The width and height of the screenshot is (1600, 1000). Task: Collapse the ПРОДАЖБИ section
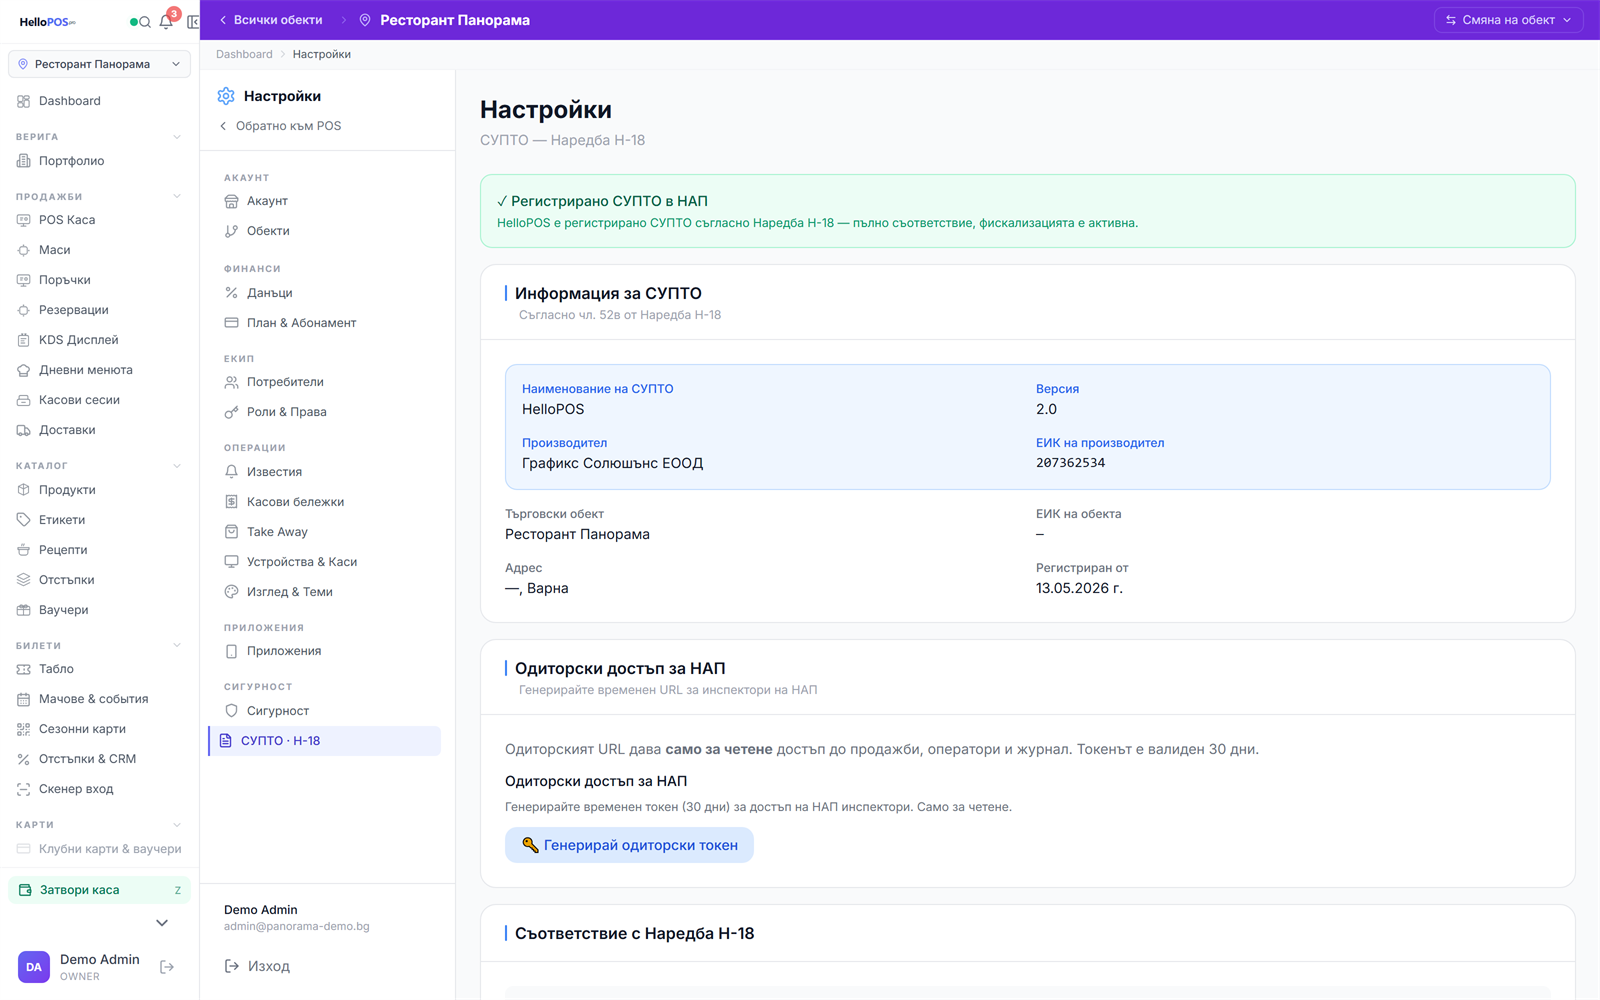pyautogui.click(x=177, y=197)
